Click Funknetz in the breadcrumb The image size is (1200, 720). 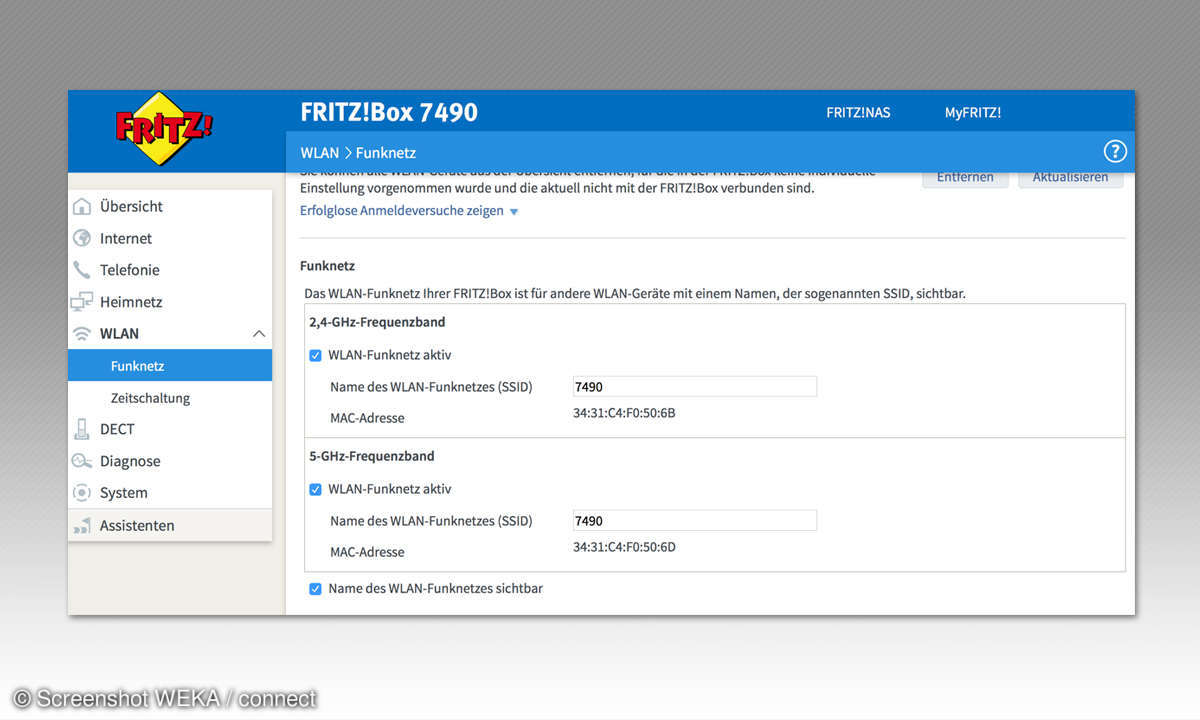tap(386, 153)
